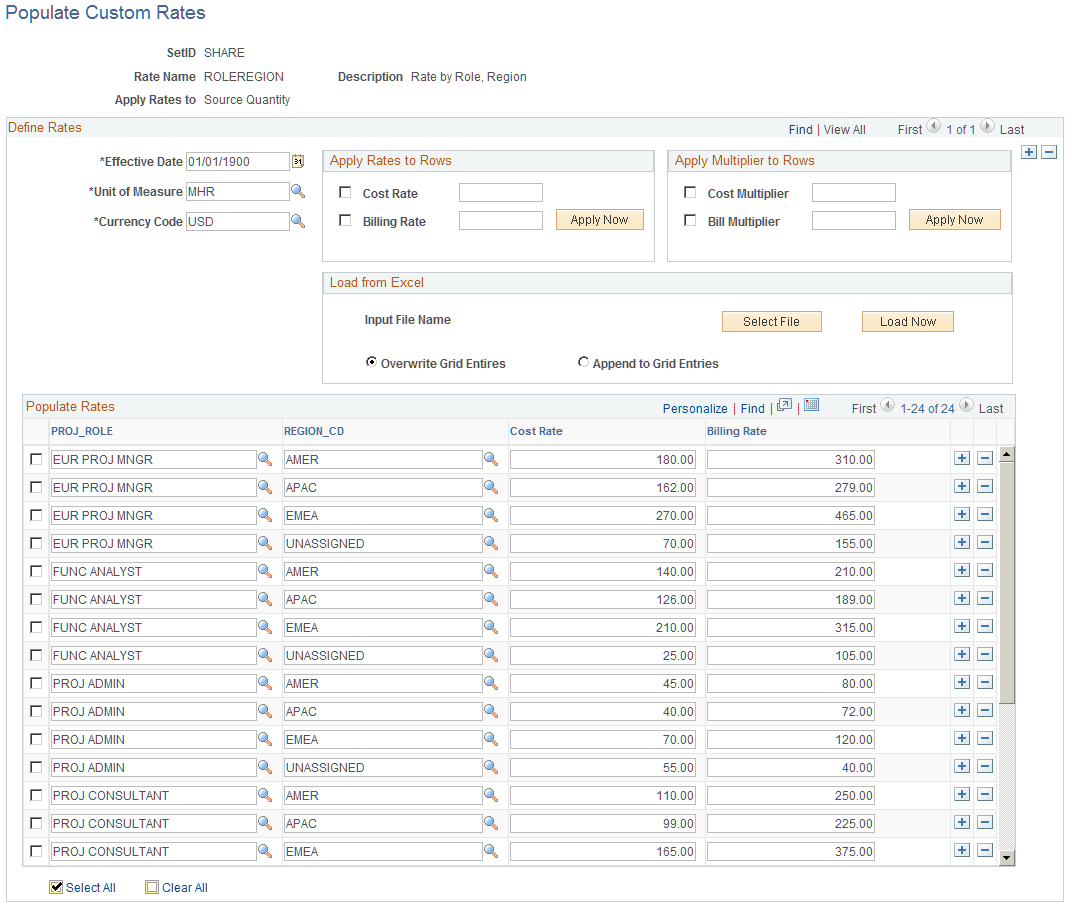
Task: Delete the first grid row using its minus icon
Action: click(x=986, y=457)
